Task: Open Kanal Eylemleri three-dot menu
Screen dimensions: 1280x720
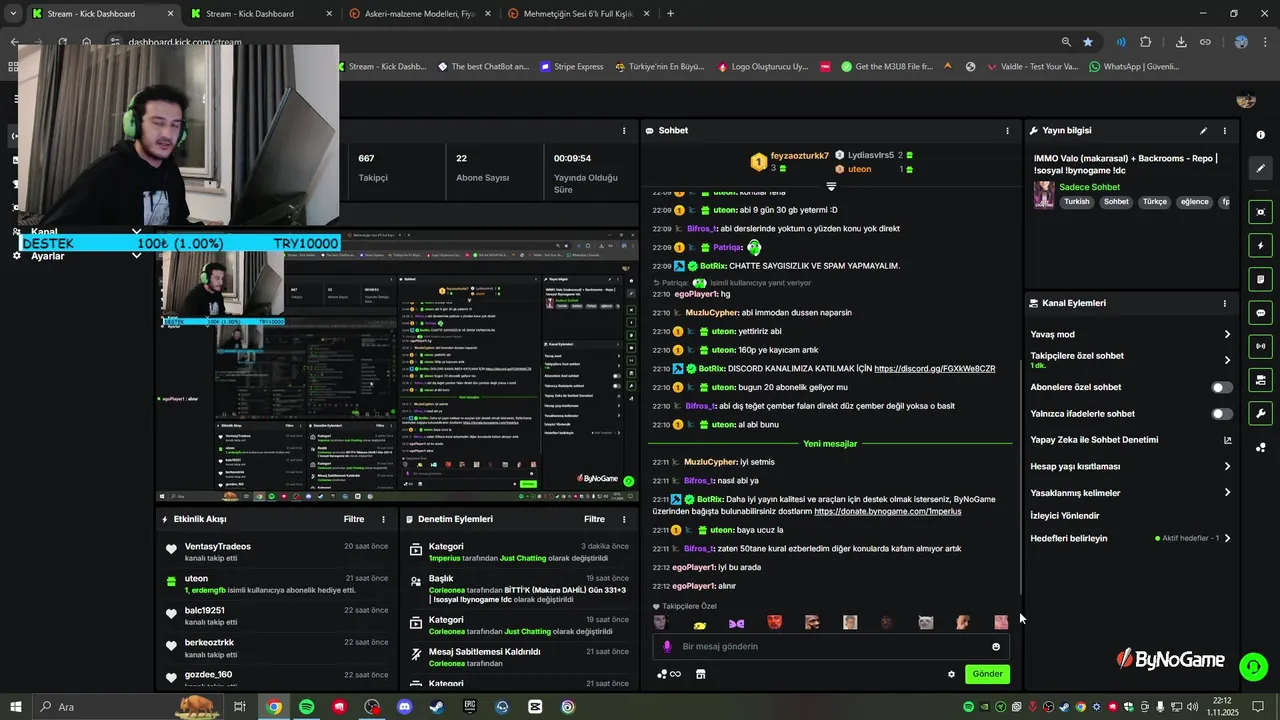Action: (1224, 303)
